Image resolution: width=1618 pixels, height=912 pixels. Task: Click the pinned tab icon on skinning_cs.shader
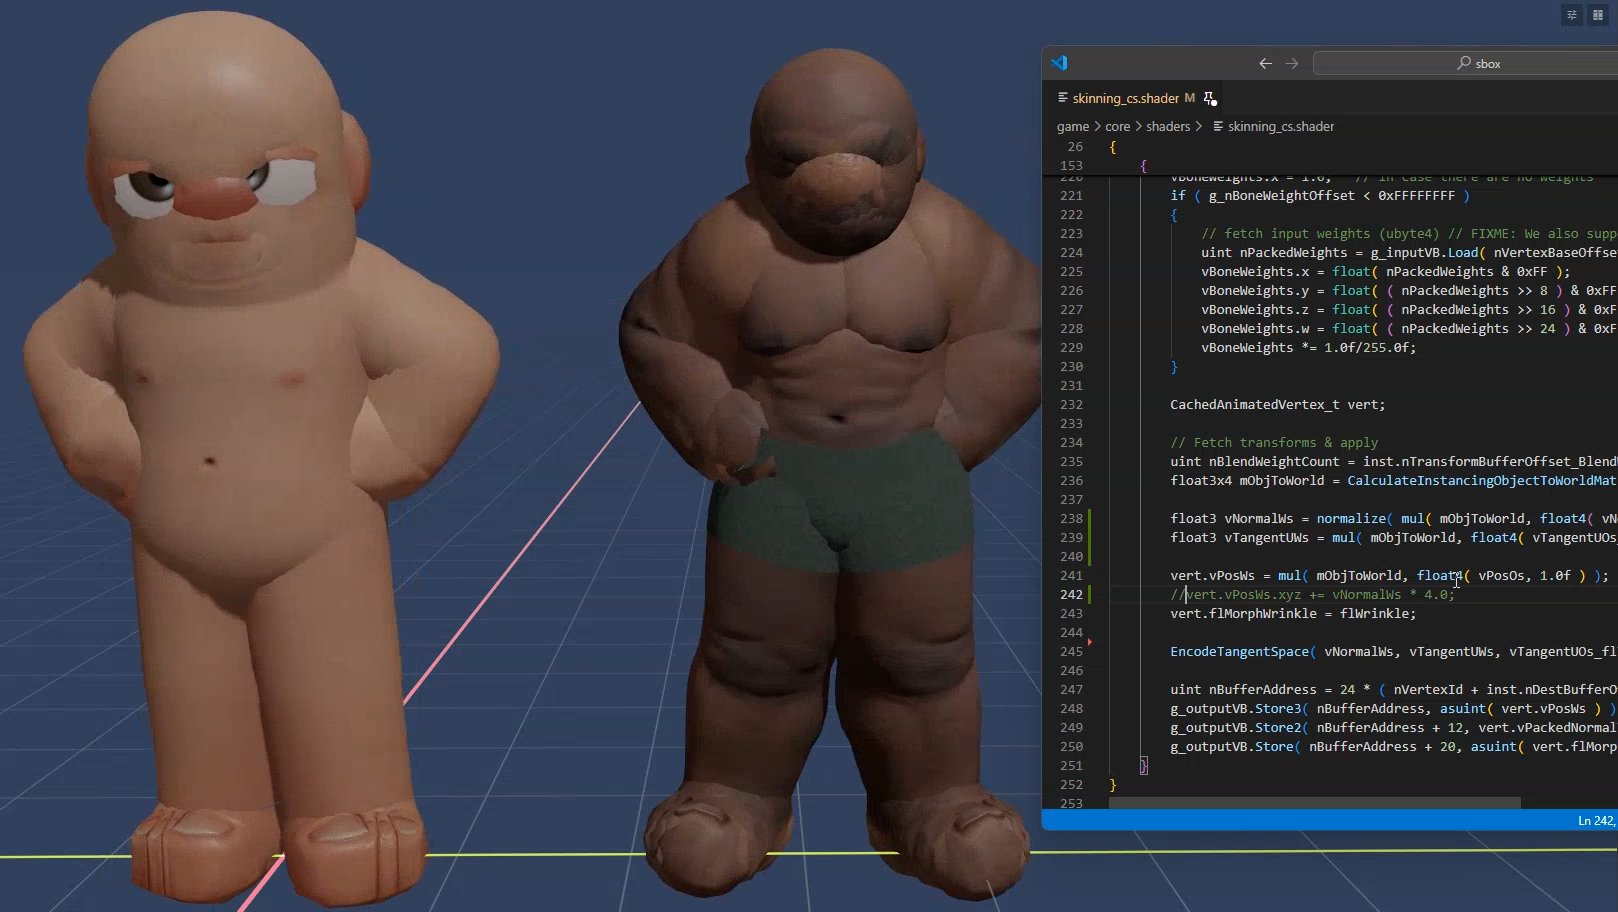coord(1210,98)
